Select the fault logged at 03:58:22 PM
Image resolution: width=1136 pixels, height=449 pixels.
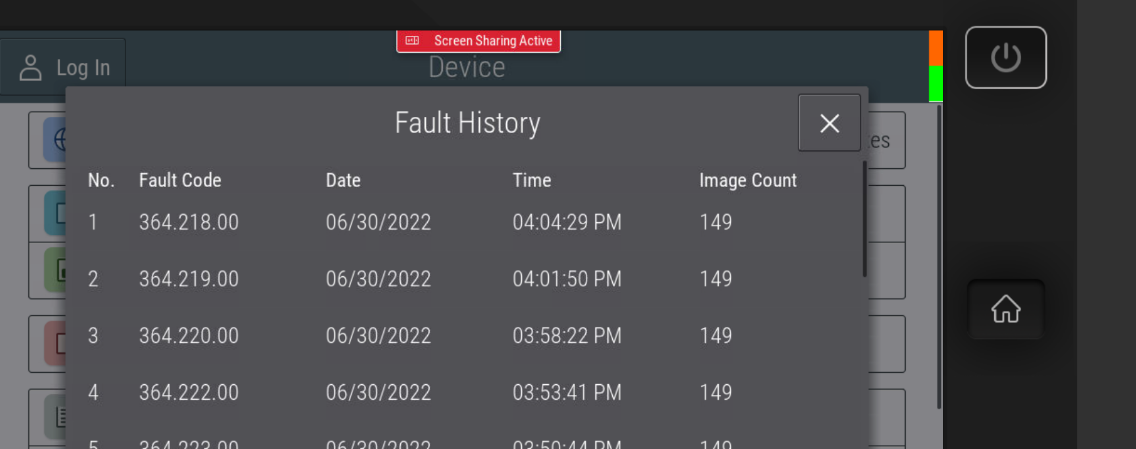click(567, 336)
